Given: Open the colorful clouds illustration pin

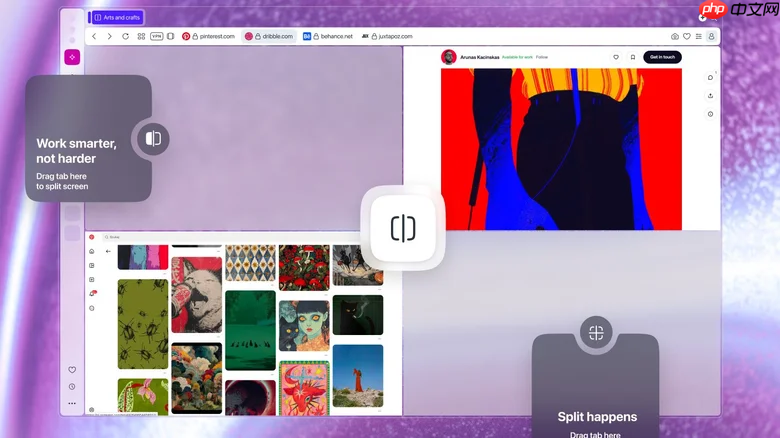Looking at the screenshot, I should point(196,378).
